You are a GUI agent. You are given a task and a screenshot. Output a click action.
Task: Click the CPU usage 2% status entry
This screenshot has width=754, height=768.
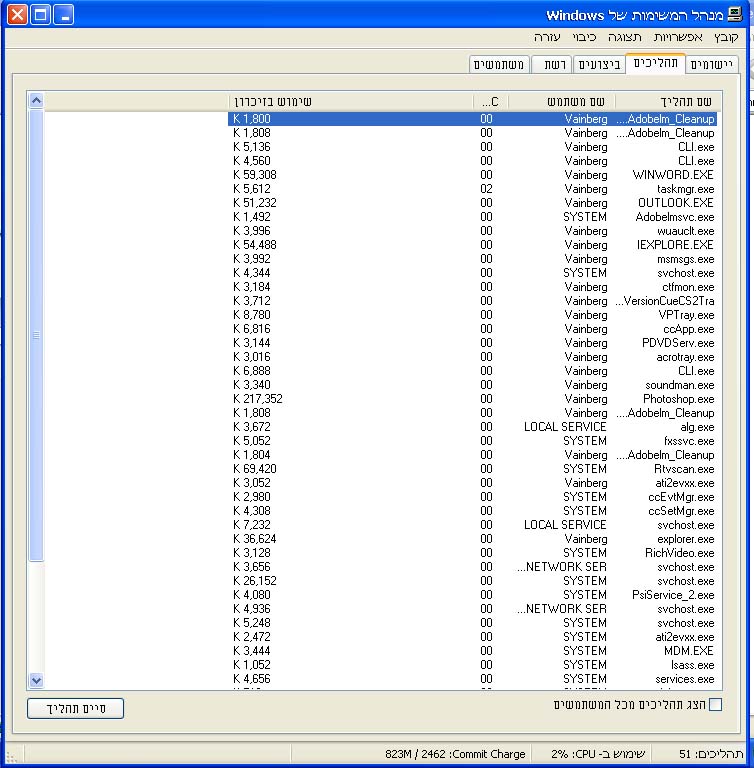coord(598,754)
